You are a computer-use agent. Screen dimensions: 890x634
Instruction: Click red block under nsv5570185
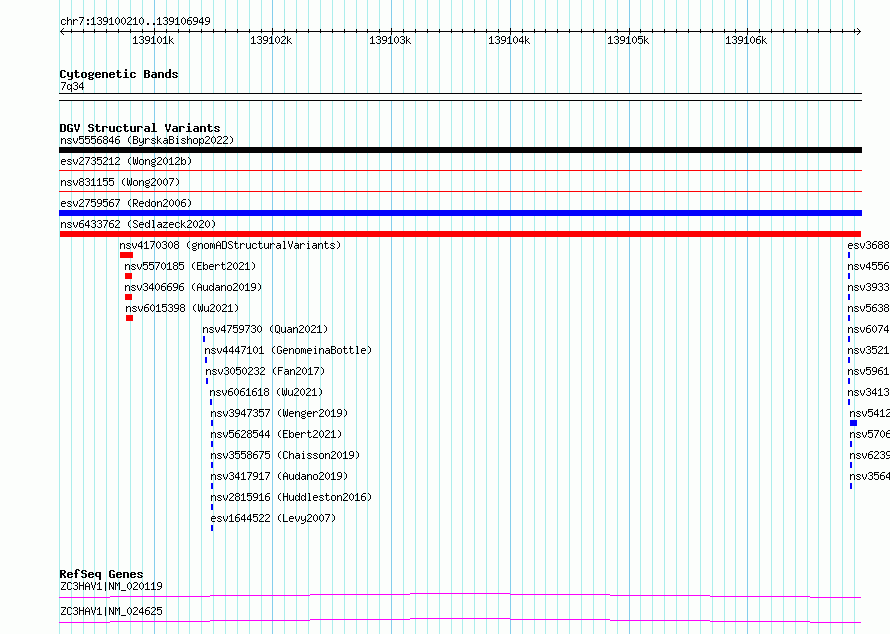click(x=128, y=276)
